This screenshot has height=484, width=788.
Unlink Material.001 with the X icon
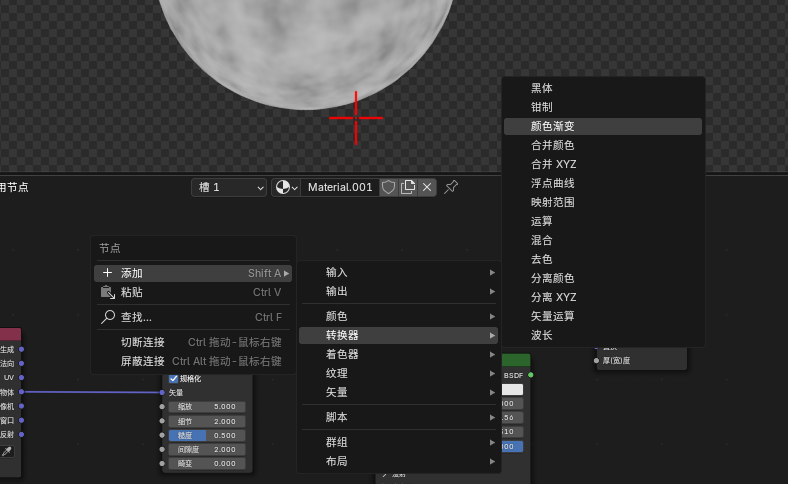(427, 187)
